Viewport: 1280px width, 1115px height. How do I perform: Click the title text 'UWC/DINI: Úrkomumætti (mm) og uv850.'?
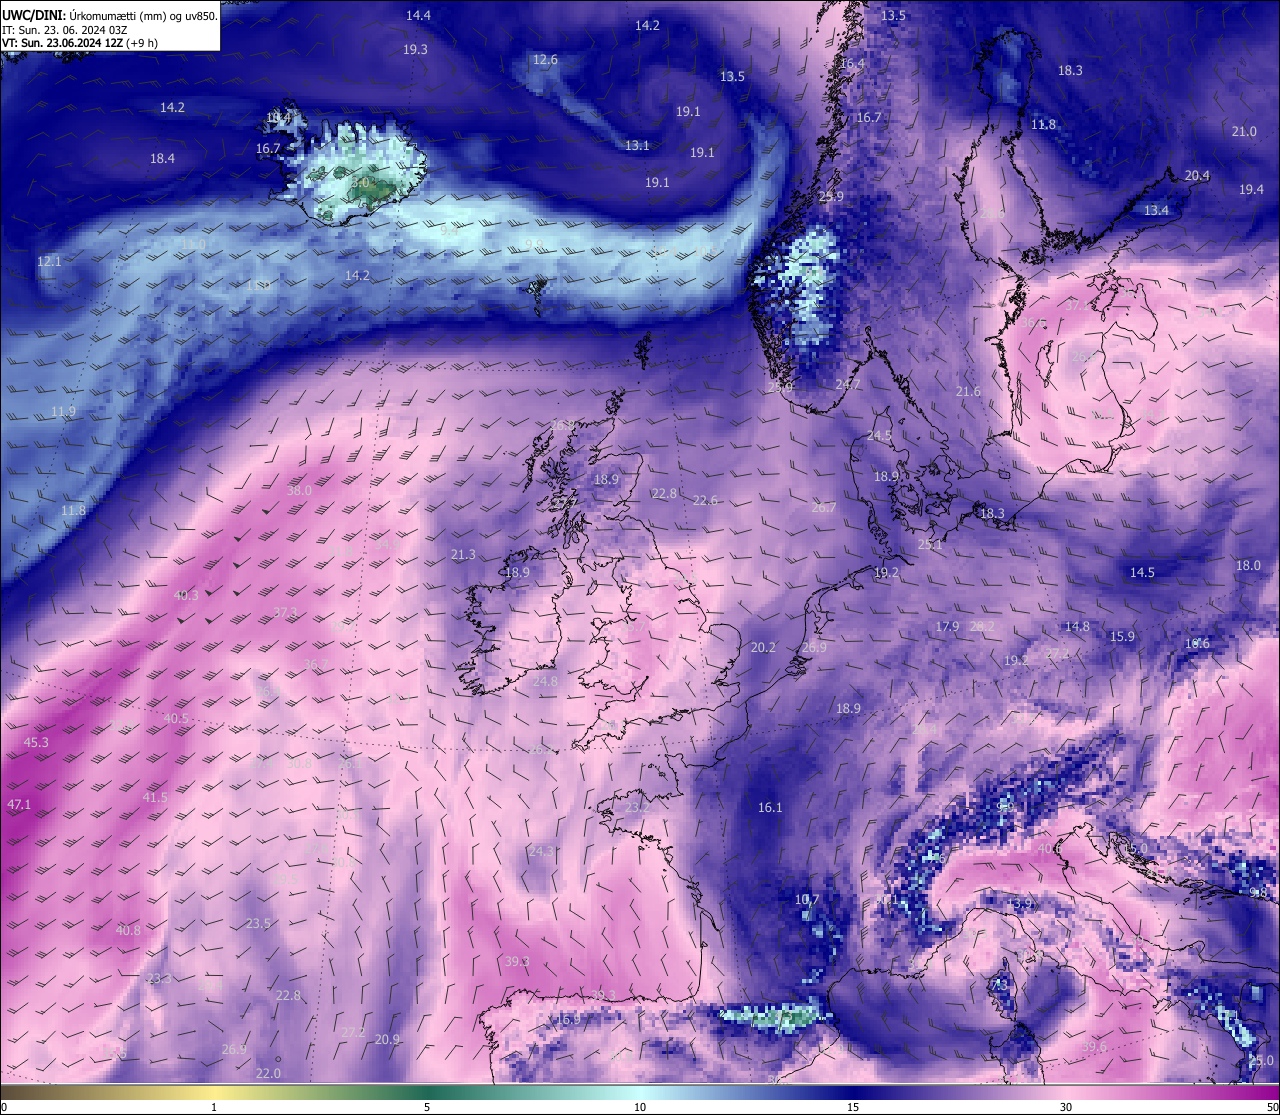110,16
